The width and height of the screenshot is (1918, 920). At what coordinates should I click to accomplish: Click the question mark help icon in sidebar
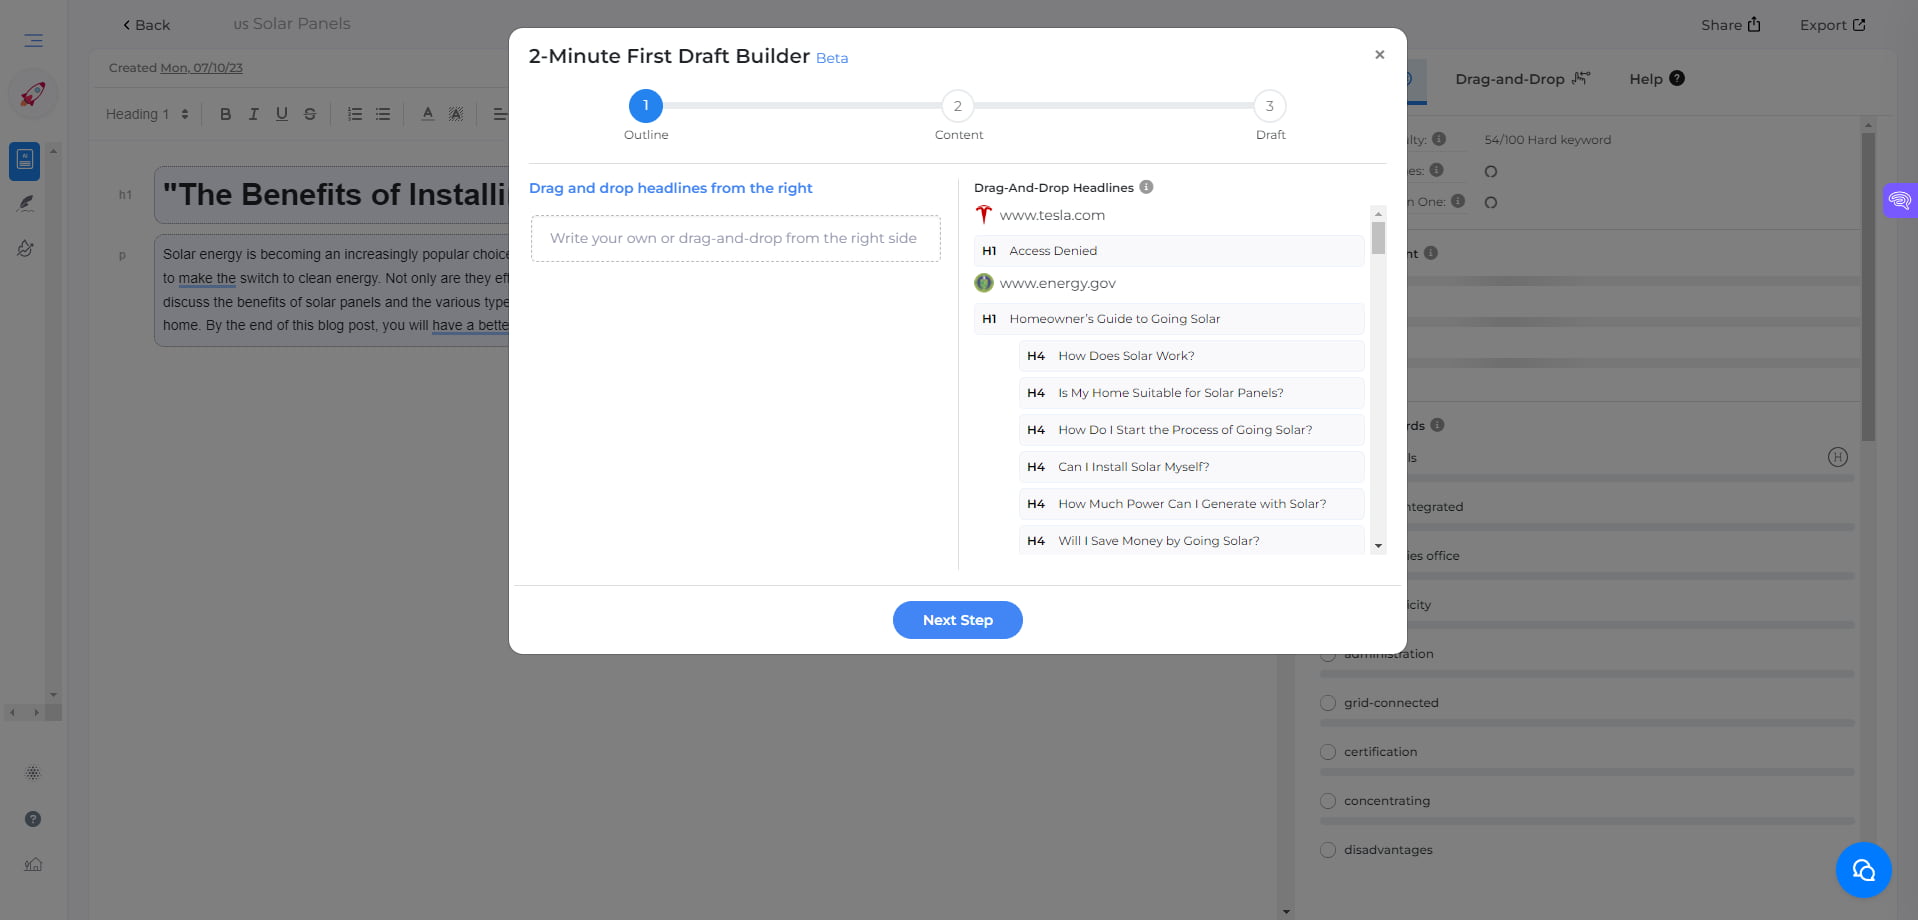pyautogui.click(x=31, y=818)
